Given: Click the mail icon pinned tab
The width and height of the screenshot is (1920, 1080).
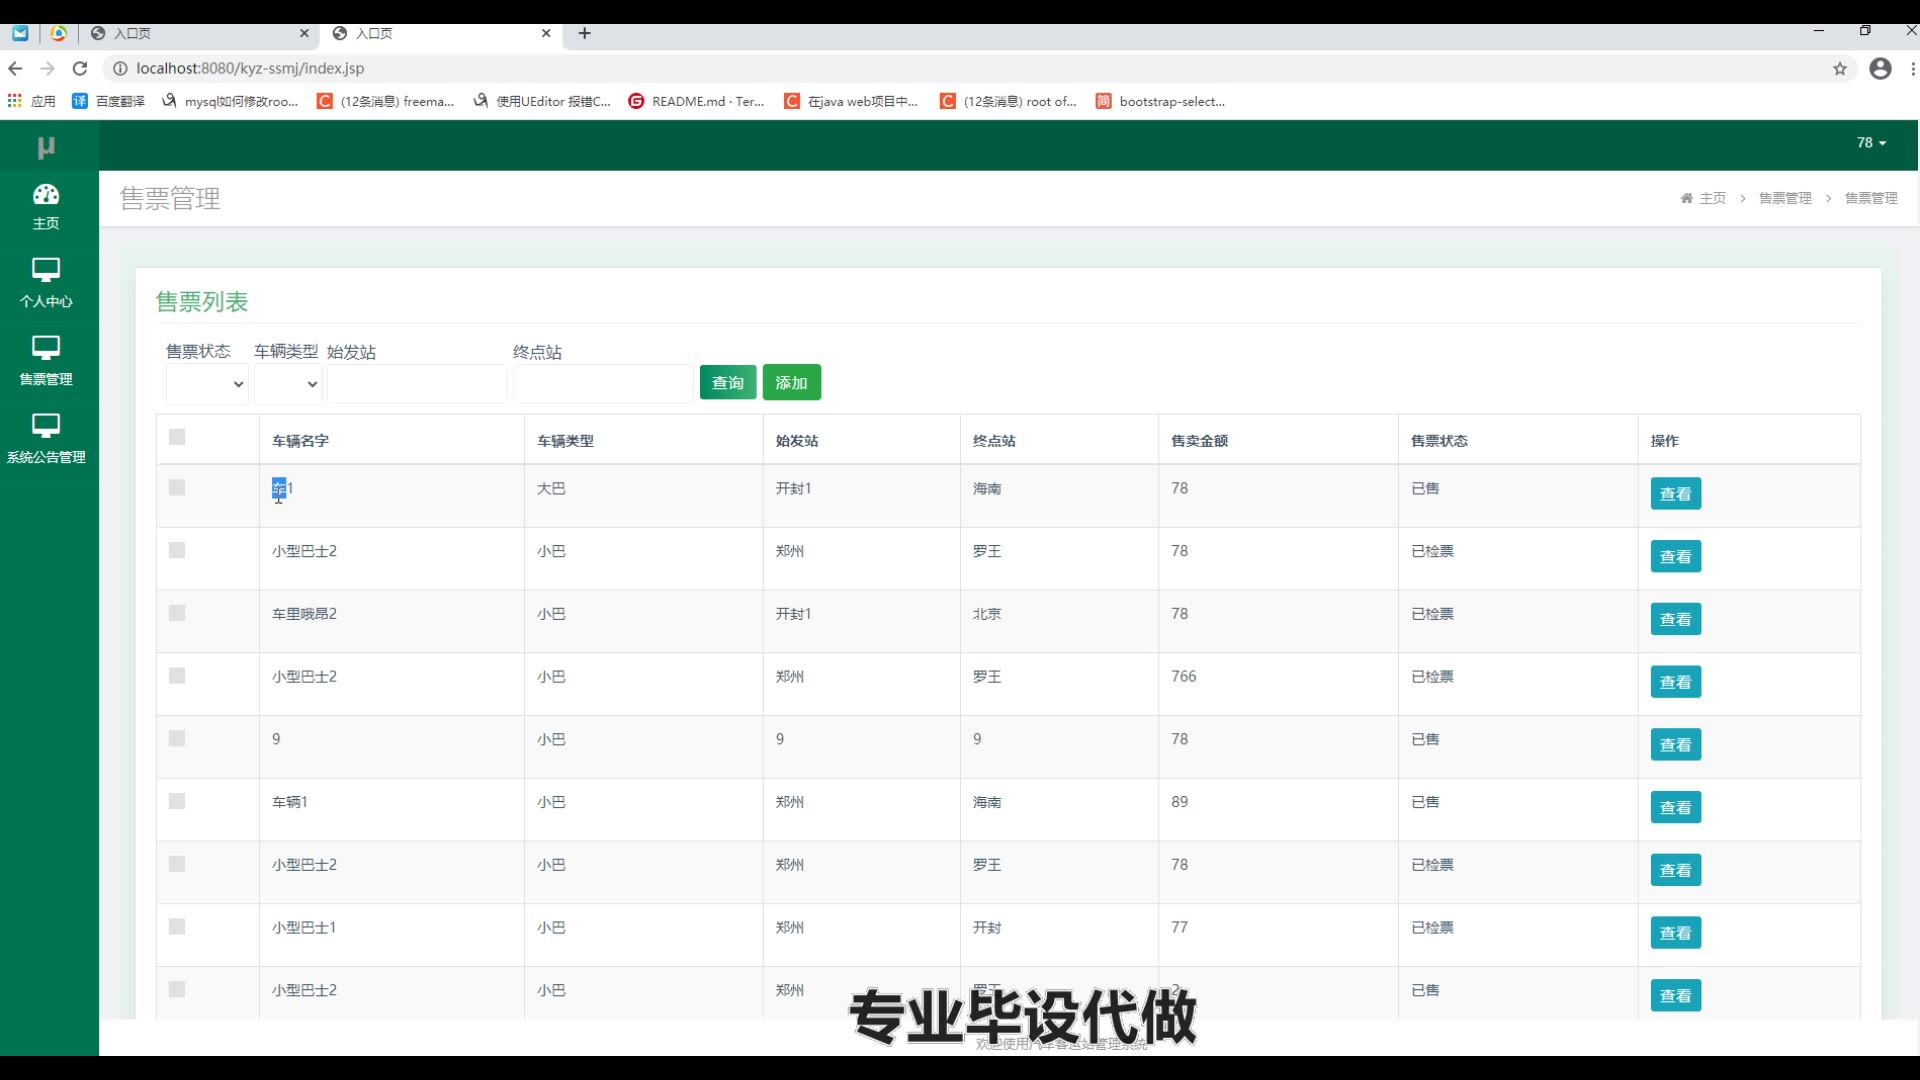Looking at the screenshot, I should (20, 33).
